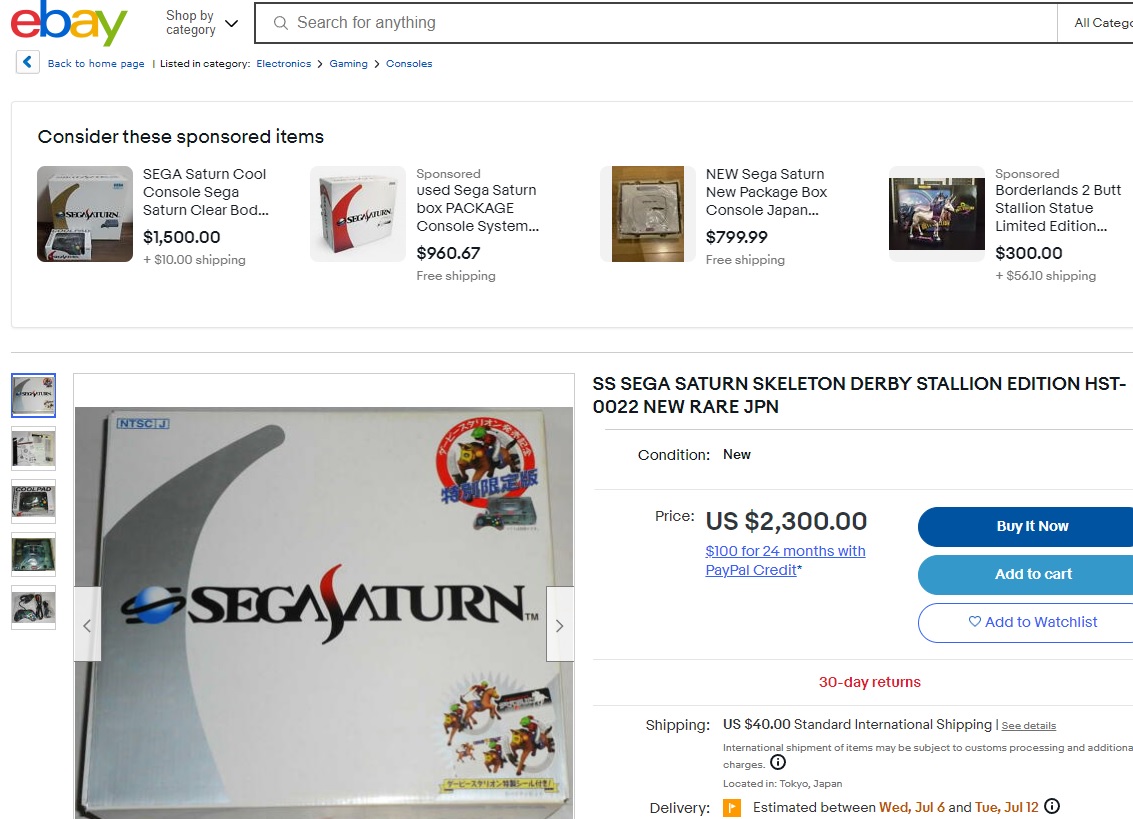This screenshot has height=819, width=1133.
Task: Click the back arrow icon beside home page link
Action: (x=27, y=62)
